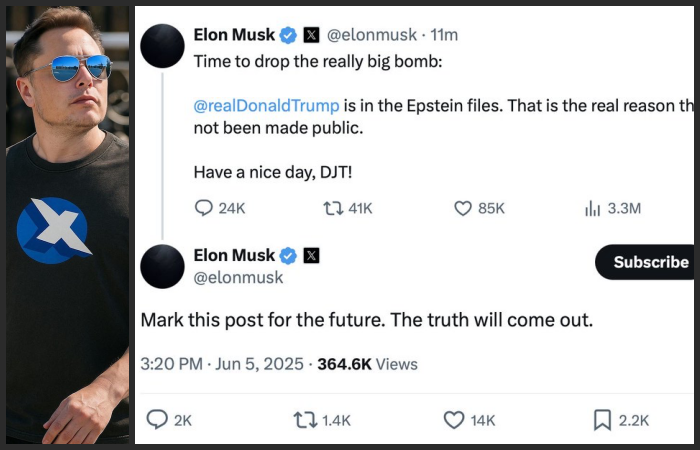The image size is (700, 450).
Task: Click the blue verified badge on top tweet
Action: click(288, 35)
